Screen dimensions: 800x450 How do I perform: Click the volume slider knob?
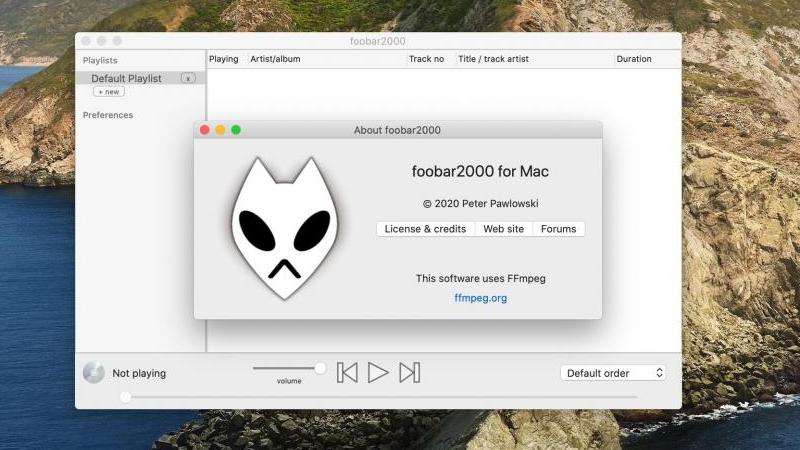tap(320, 368)
